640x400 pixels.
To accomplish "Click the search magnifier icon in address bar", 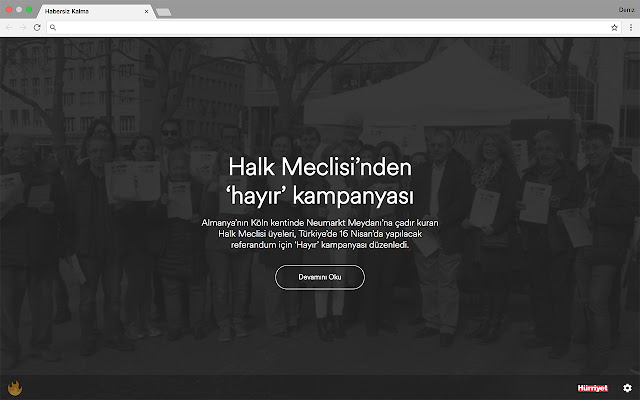I will pos(53,27).
